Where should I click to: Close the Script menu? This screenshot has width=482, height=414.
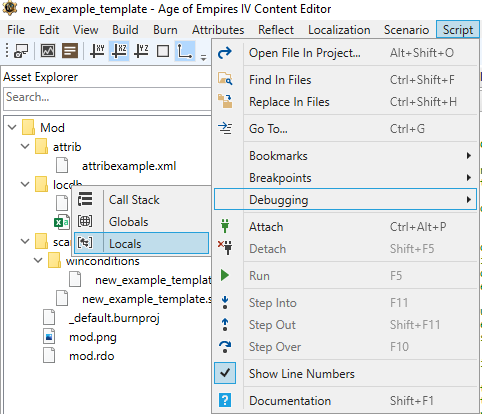[x=458, y=30]
